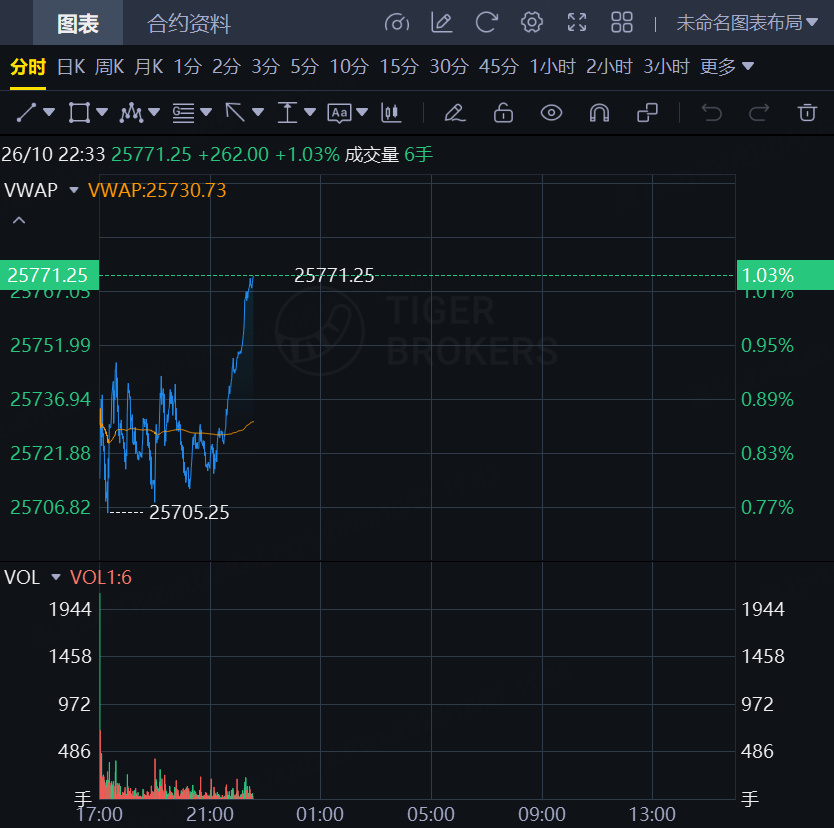Image resolution: width=834 pixels, height=828 pixels.
Task: Select the 日K timeframe
Action: (71, 67)
